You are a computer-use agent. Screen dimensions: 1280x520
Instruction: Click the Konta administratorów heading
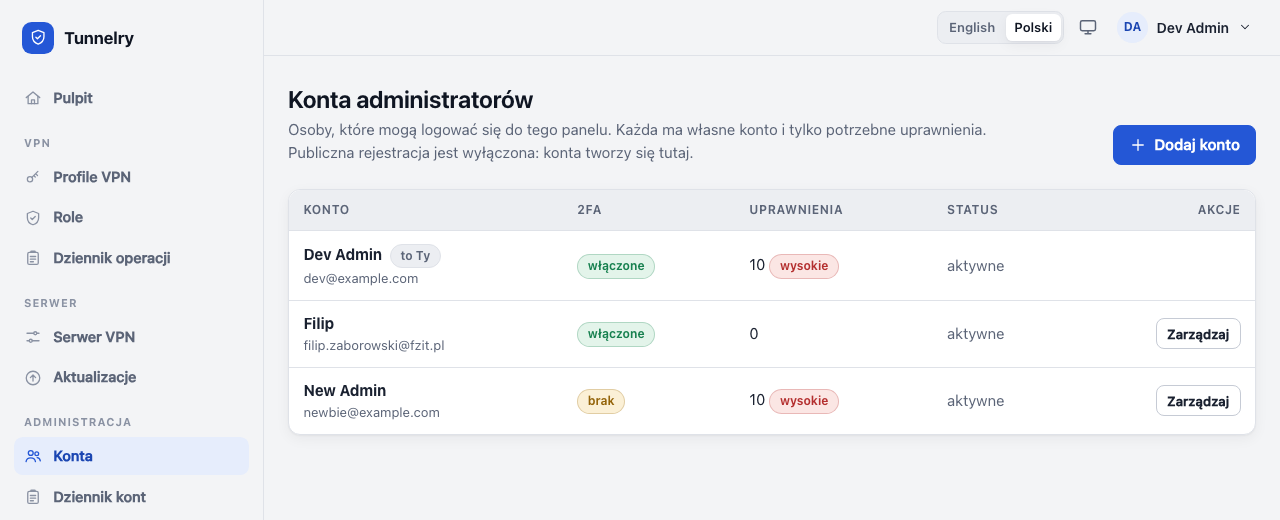coord(410,100)
